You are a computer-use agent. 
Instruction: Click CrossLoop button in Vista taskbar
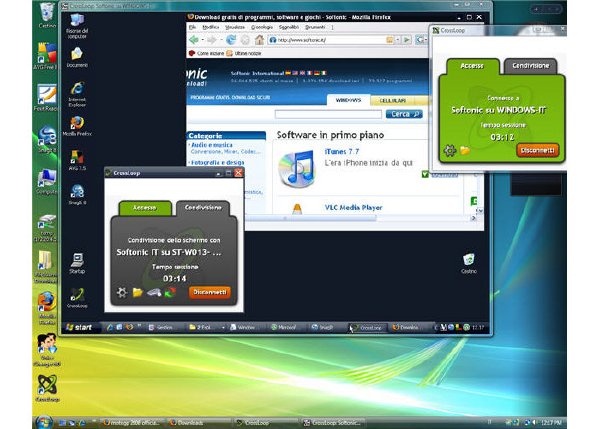click(x=265, y=422)
